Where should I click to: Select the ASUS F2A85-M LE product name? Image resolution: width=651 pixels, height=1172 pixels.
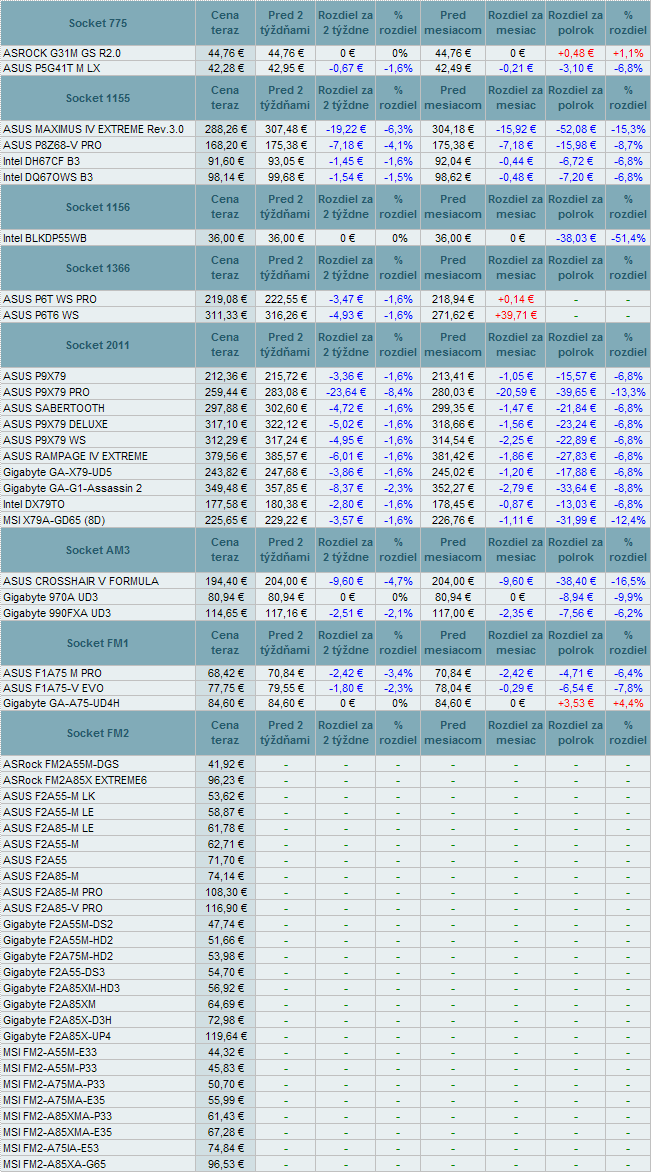pyautogui.click(x=48, y=827)
